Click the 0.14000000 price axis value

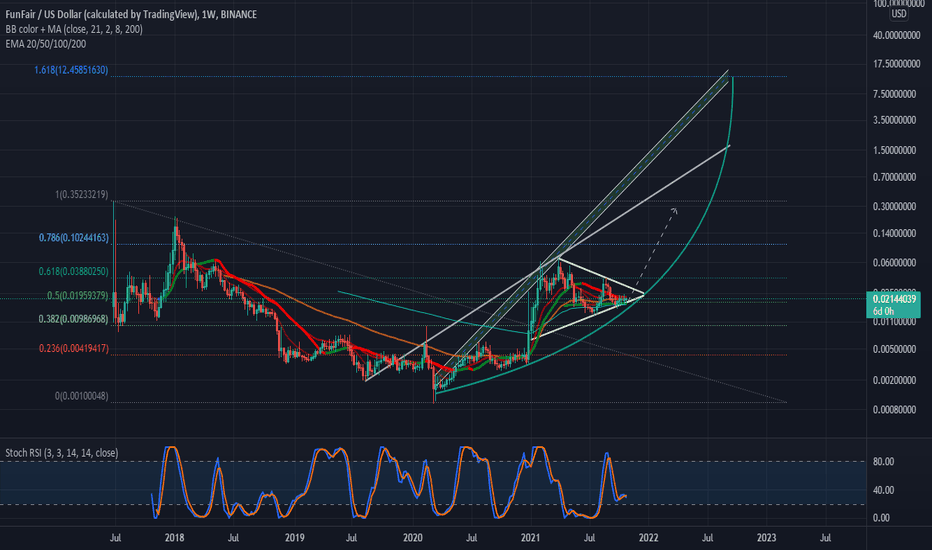(895, 234)
